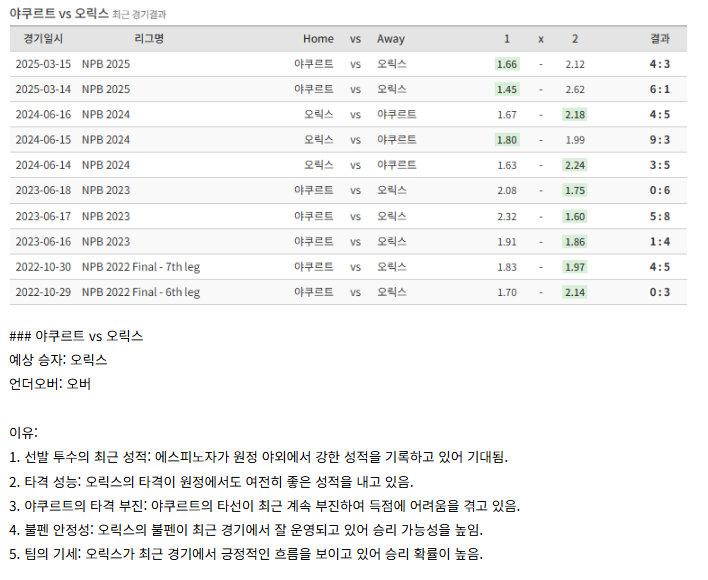Click highlighted odds 1.60
This screenshot has height=580, width=708.
tap(575, 216)
